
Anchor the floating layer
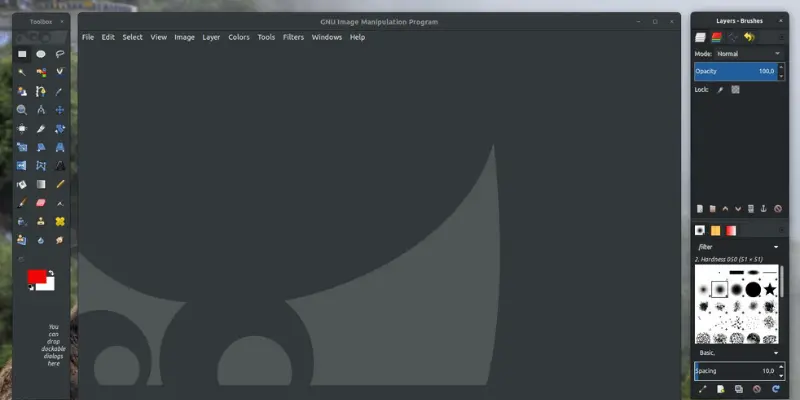point(764,209)
